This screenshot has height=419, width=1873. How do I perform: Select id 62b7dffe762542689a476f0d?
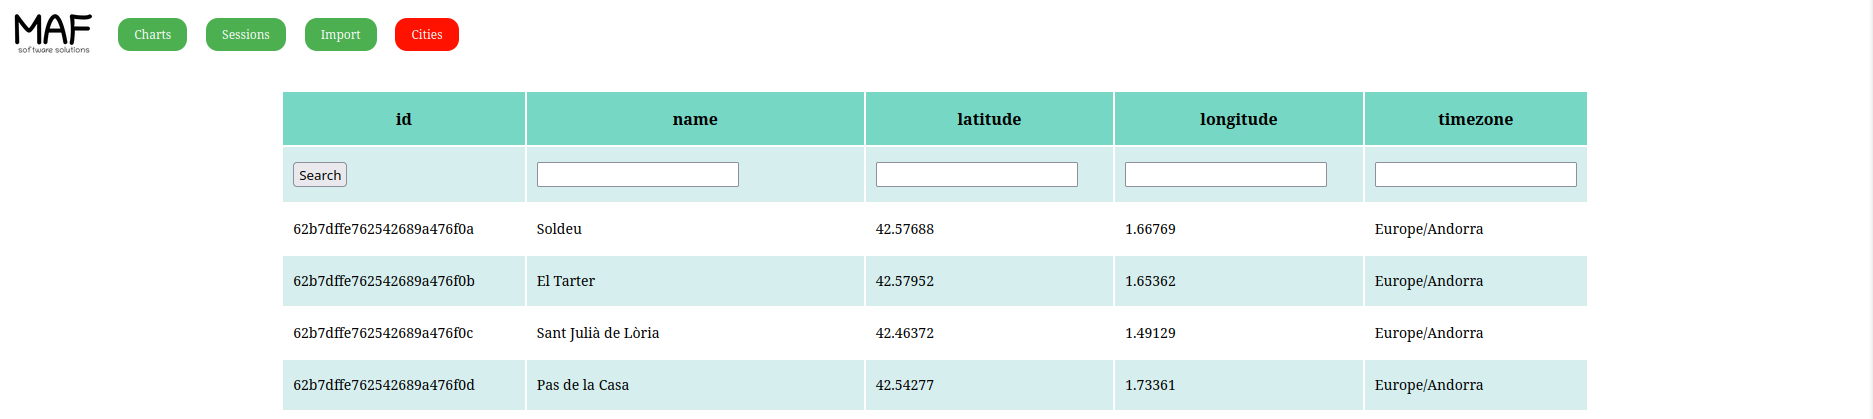point(384,385)
